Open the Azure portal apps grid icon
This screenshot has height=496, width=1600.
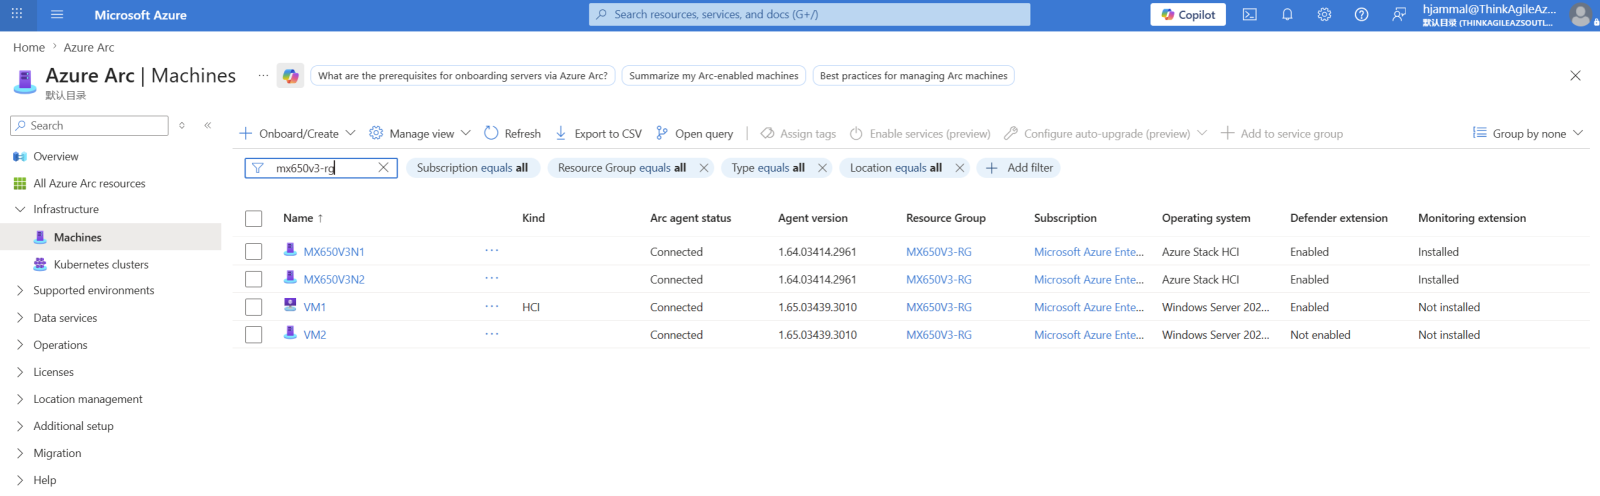(x=17, y=14)
